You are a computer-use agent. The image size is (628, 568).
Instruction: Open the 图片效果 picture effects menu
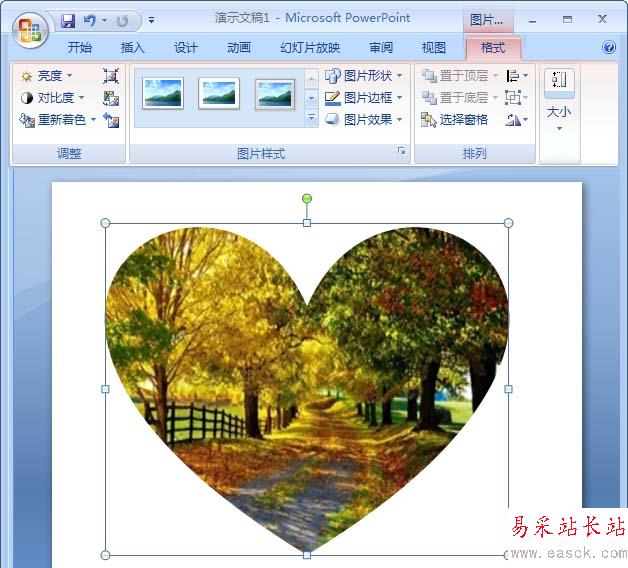pyautogui.click(x=363, y=120)
